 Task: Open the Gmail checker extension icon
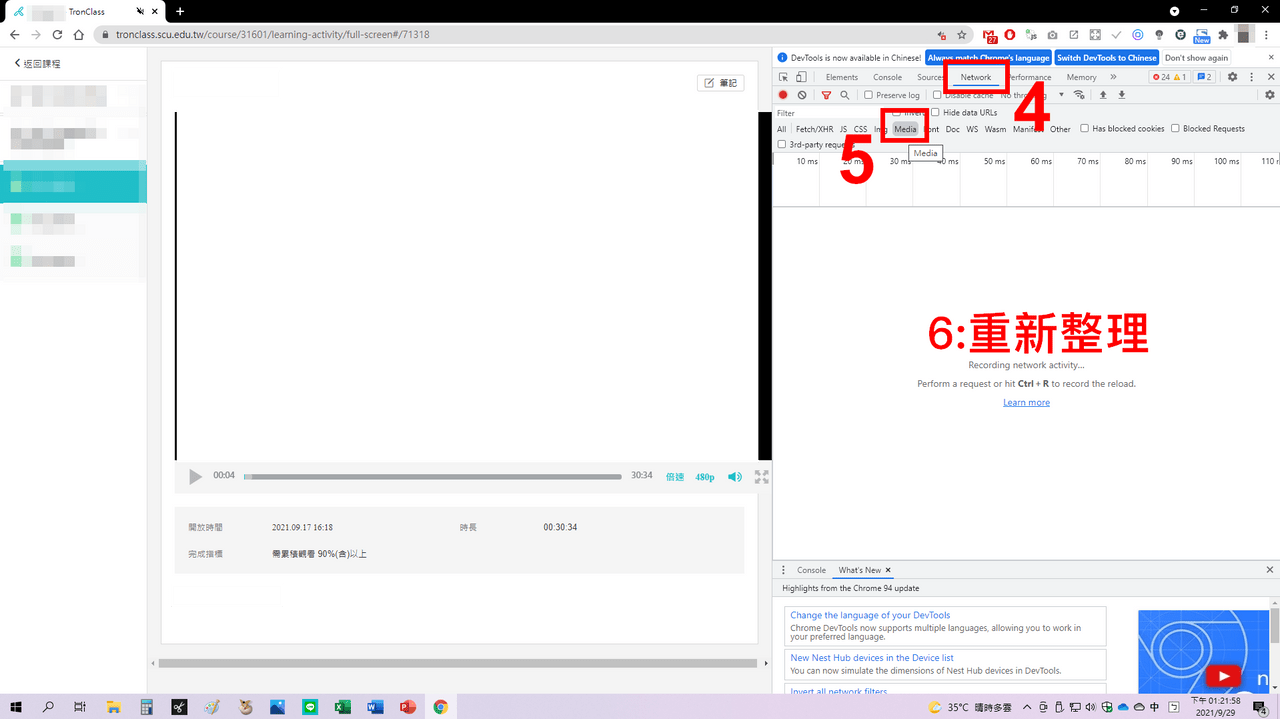tap(990, 35)
